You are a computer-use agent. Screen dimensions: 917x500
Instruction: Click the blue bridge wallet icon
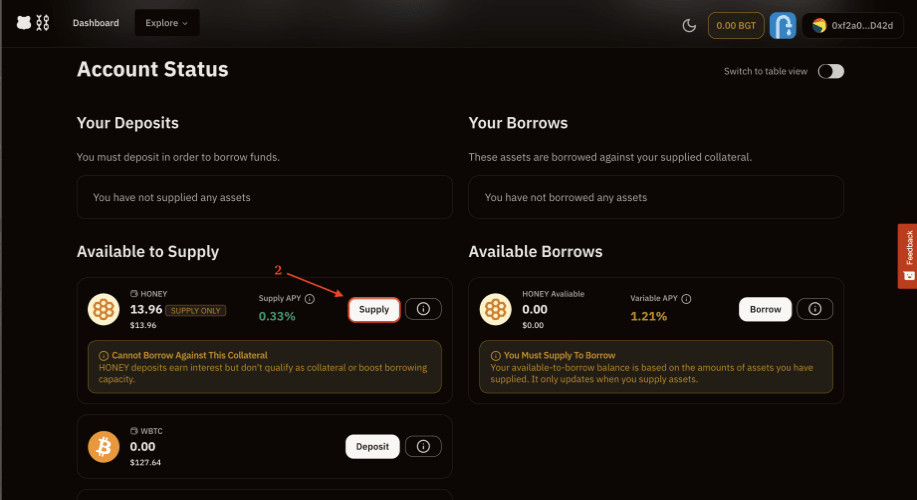click(782, 25)
